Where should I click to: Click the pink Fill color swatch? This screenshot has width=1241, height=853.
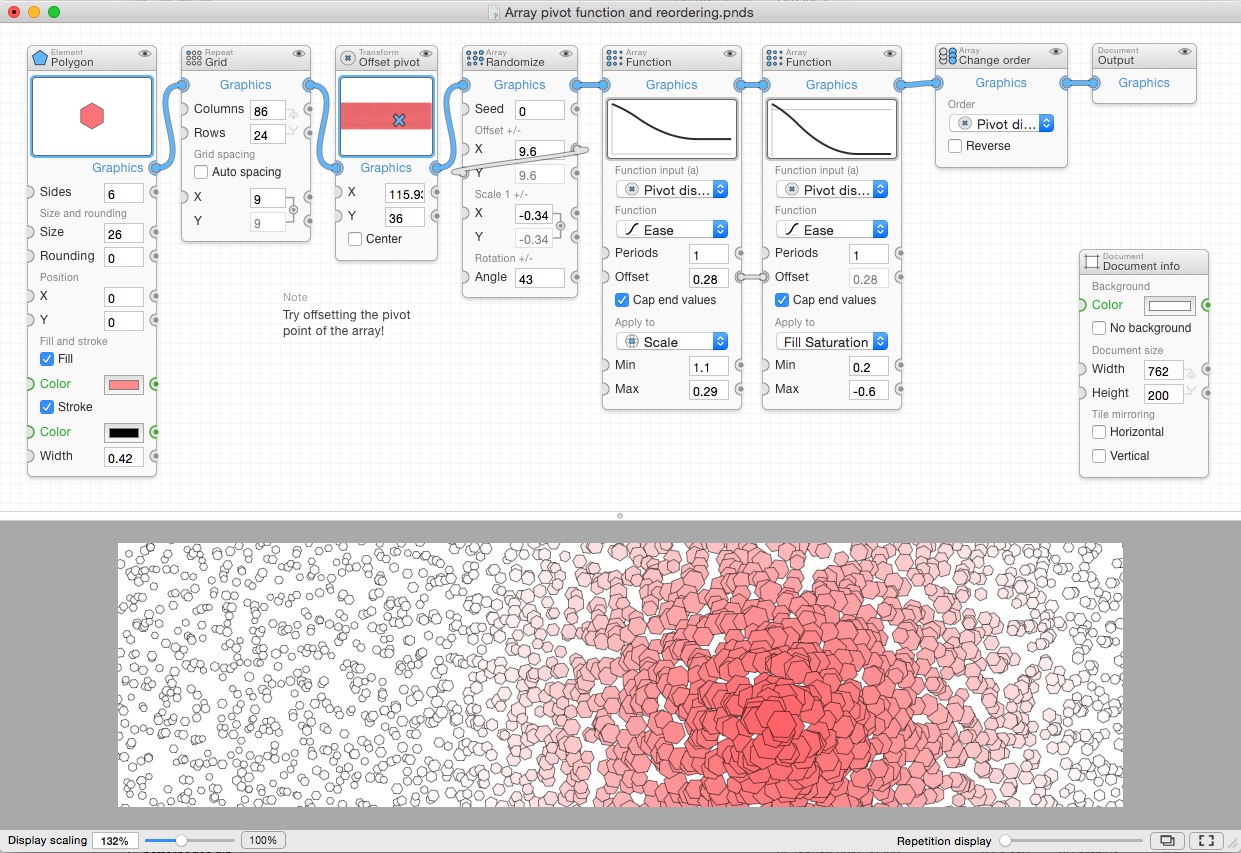[x=123, y=385]
